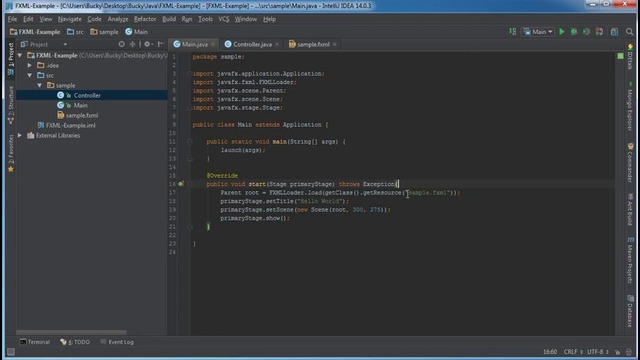Open the Commander side tool window
Viewport: 640px width, 360px height.
click(630, 162)
